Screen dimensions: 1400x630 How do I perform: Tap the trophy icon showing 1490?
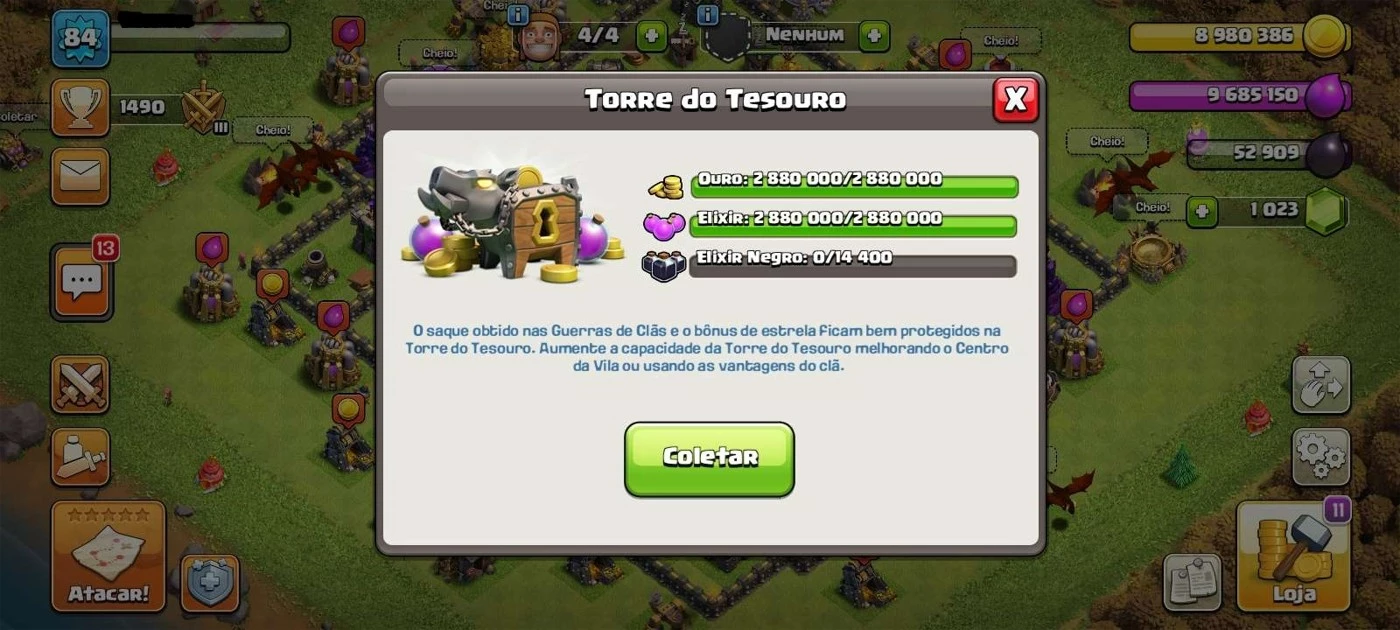point(80,107)
